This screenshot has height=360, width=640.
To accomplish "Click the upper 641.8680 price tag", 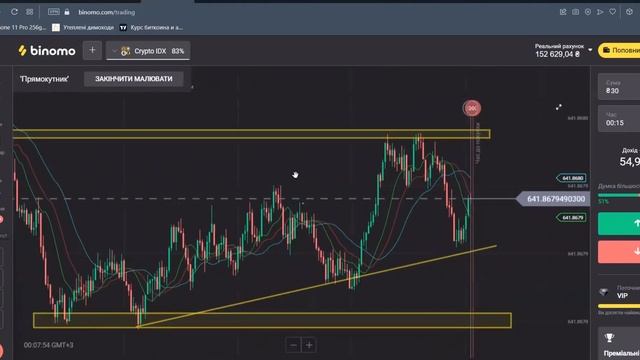I will point(572,178).
